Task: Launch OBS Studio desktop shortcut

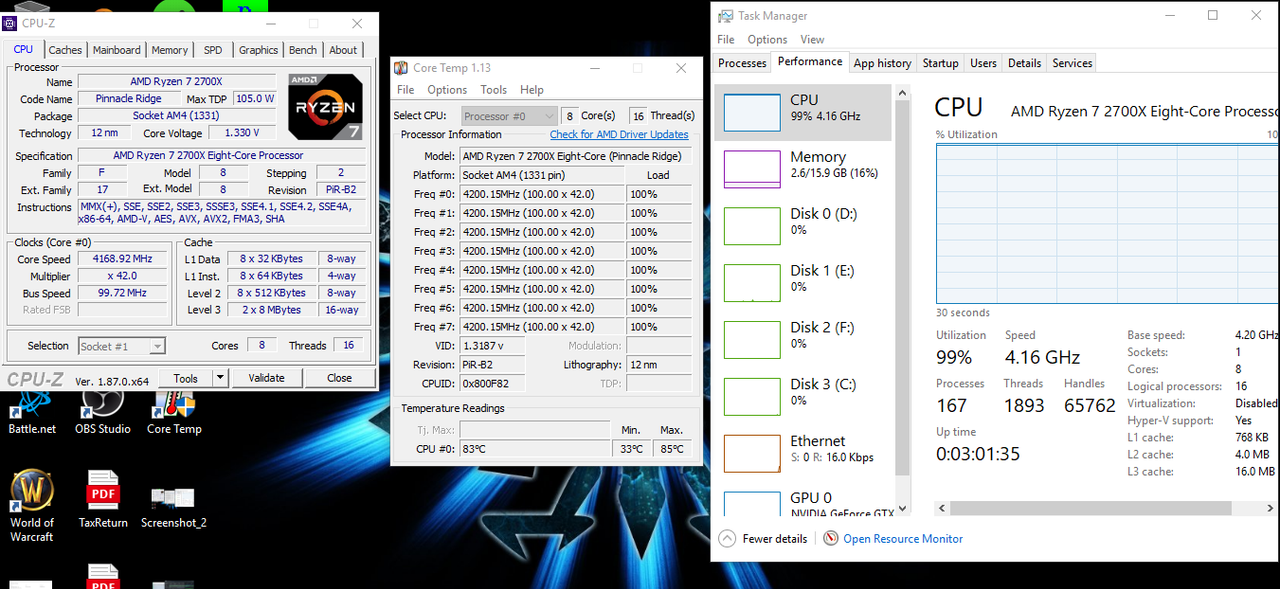Action: tap(102, 412)
